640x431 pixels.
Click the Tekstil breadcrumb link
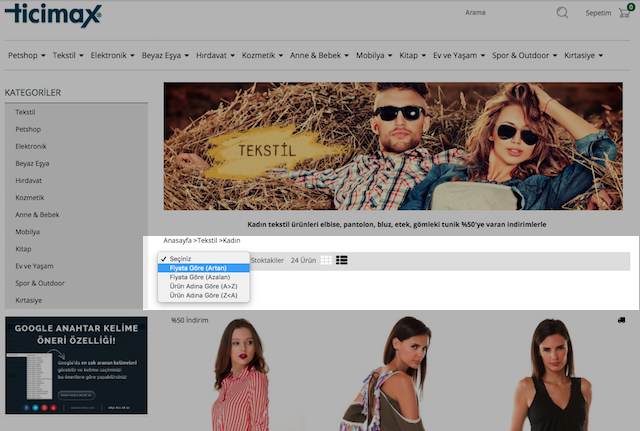(x=207, y=241)
